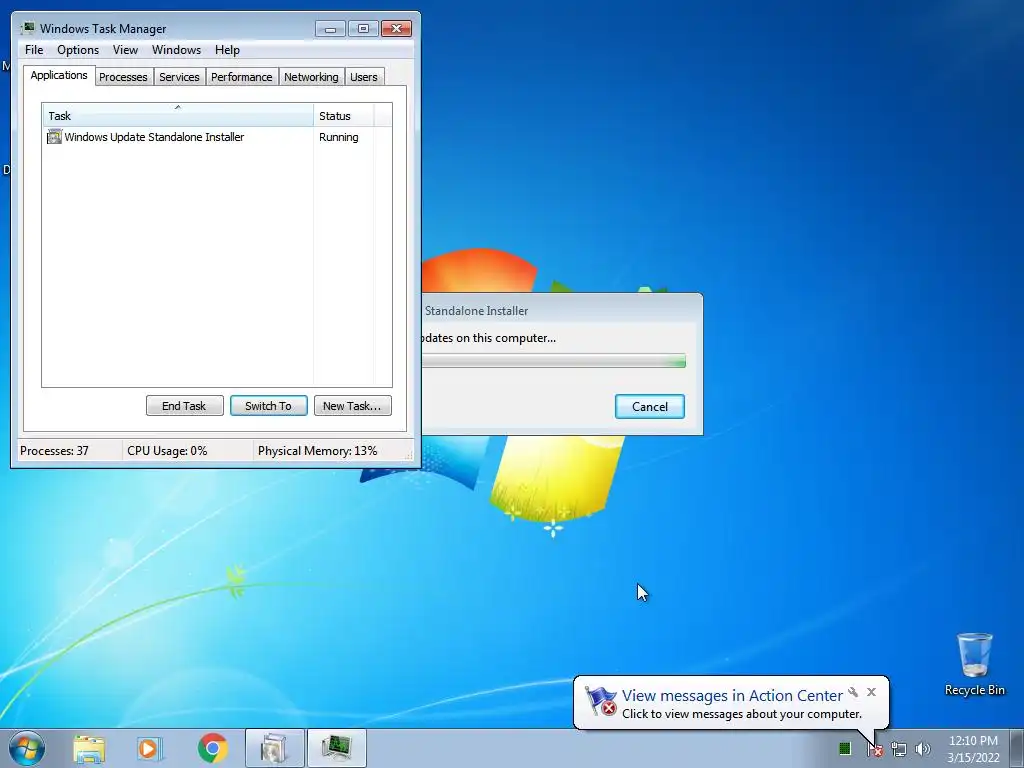This screenshot has width=1024, height=768.
Task: Switch to the Processes tab
Action: click(123, 77)
